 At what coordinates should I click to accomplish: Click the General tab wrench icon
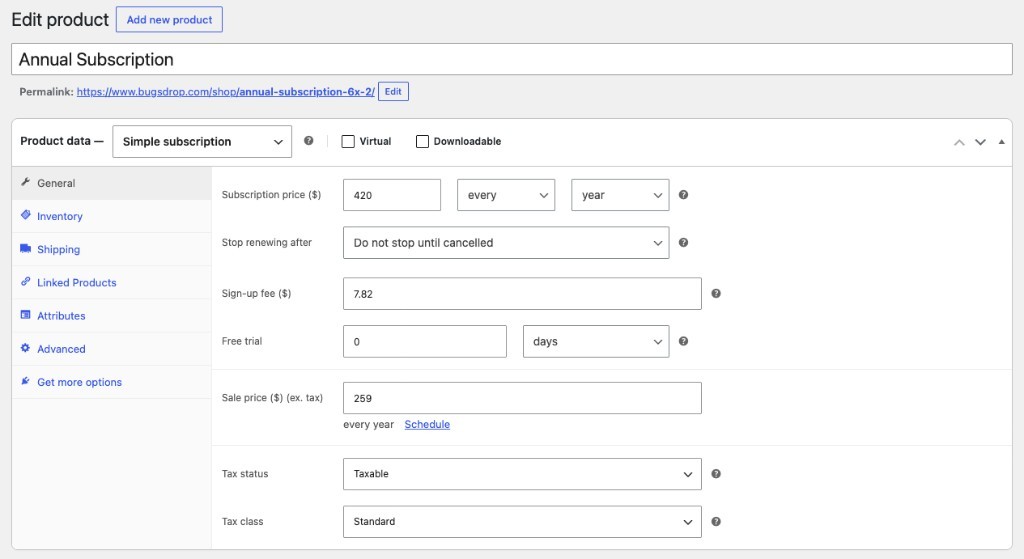click(x=25, y=182)
